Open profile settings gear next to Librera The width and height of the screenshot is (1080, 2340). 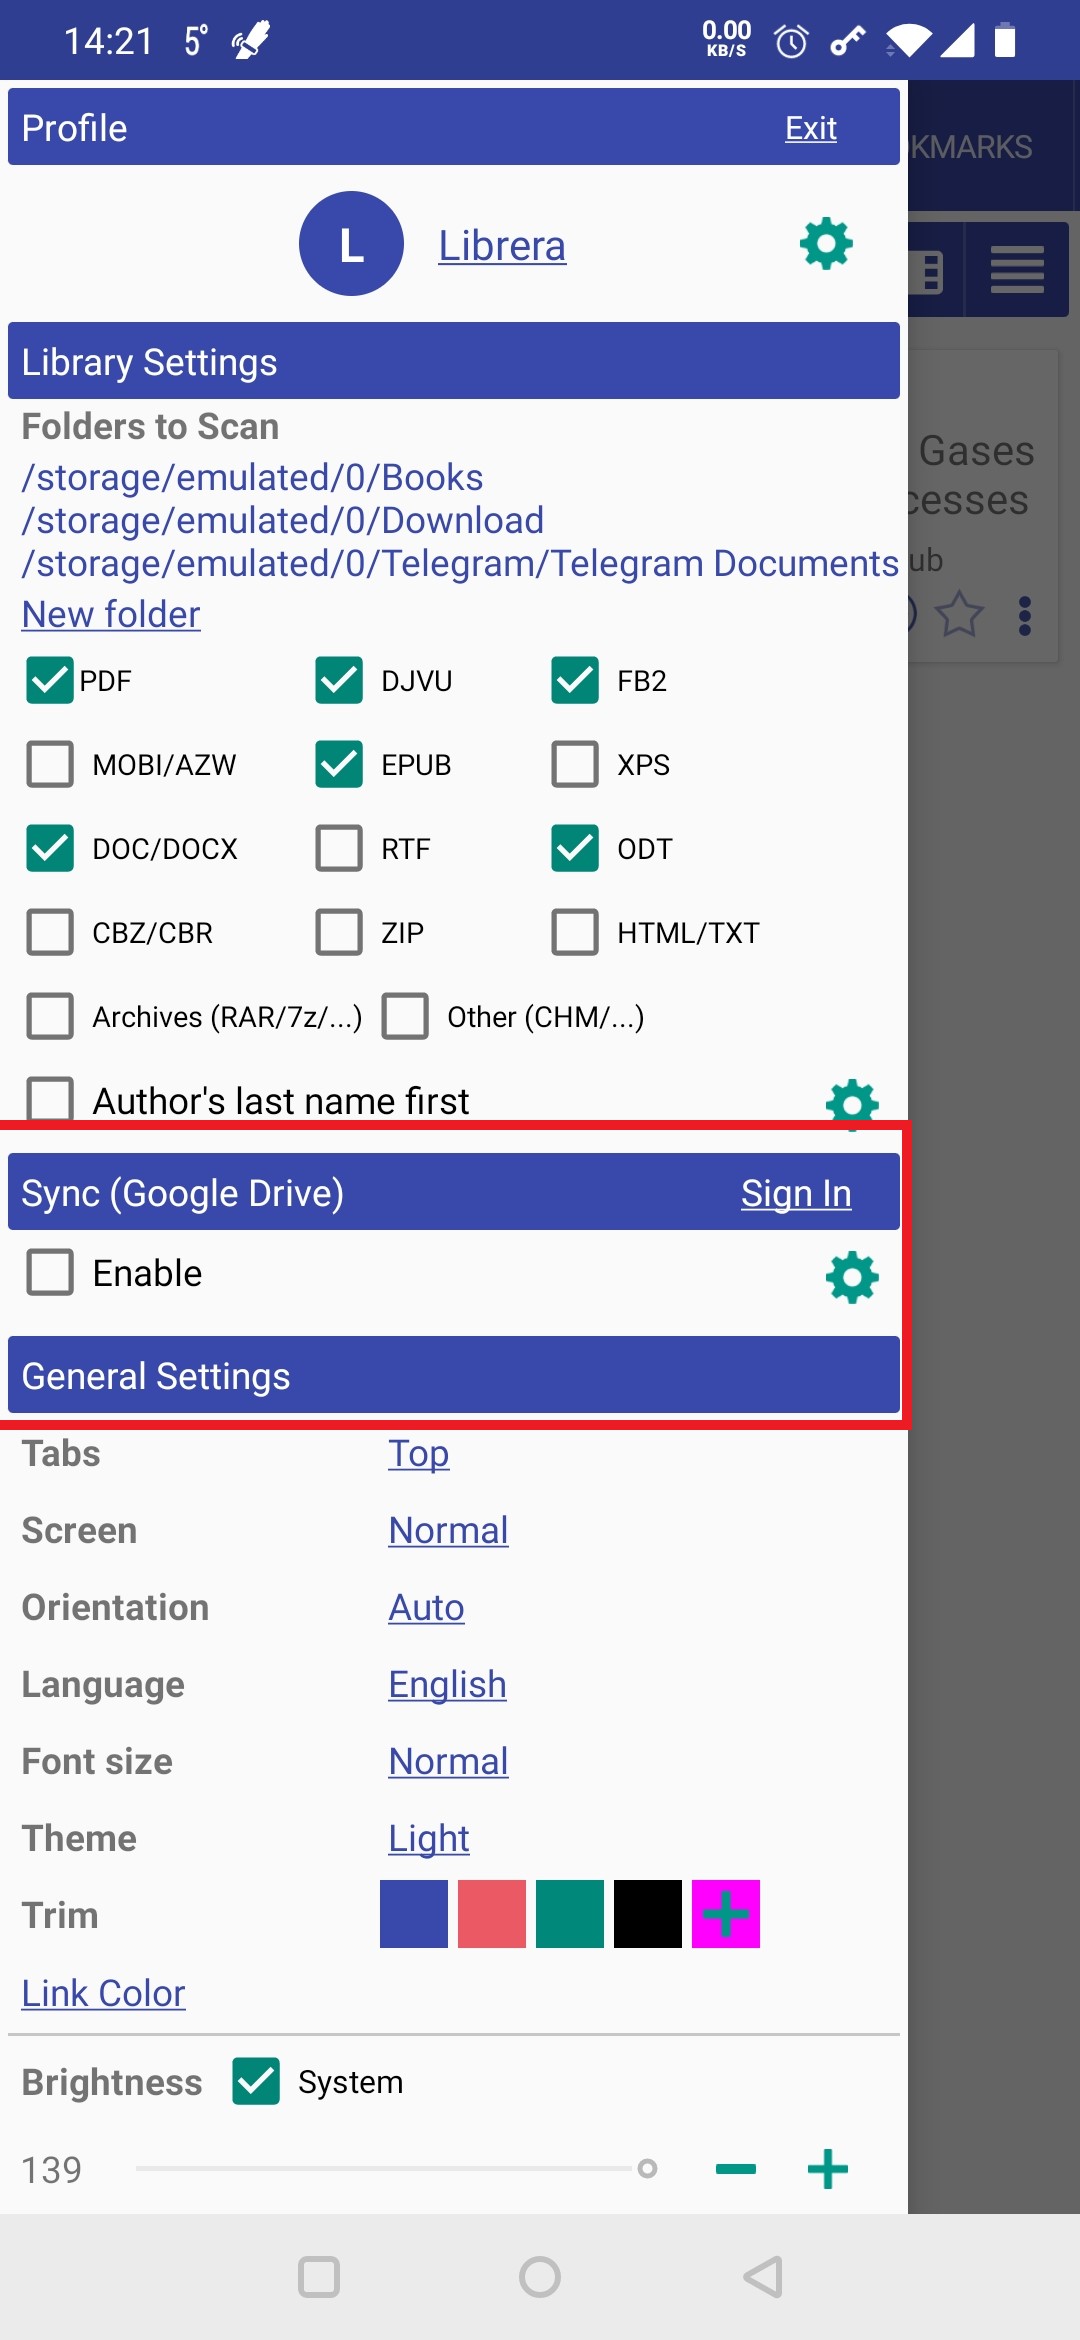pos(826,244)
